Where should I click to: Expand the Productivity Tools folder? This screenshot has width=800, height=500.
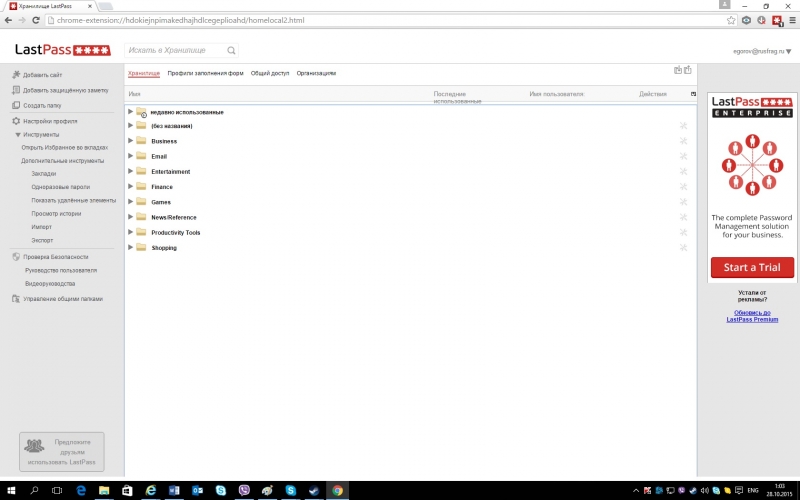[131, 232]
